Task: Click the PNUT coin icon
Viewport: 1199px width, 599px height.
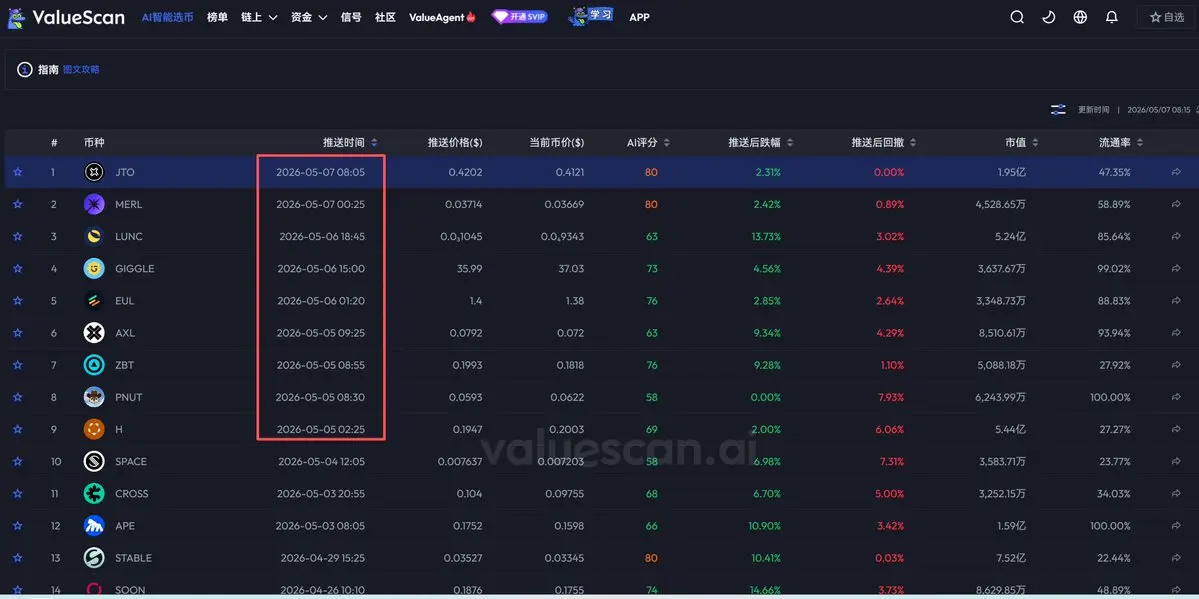Action: [94, 397]
